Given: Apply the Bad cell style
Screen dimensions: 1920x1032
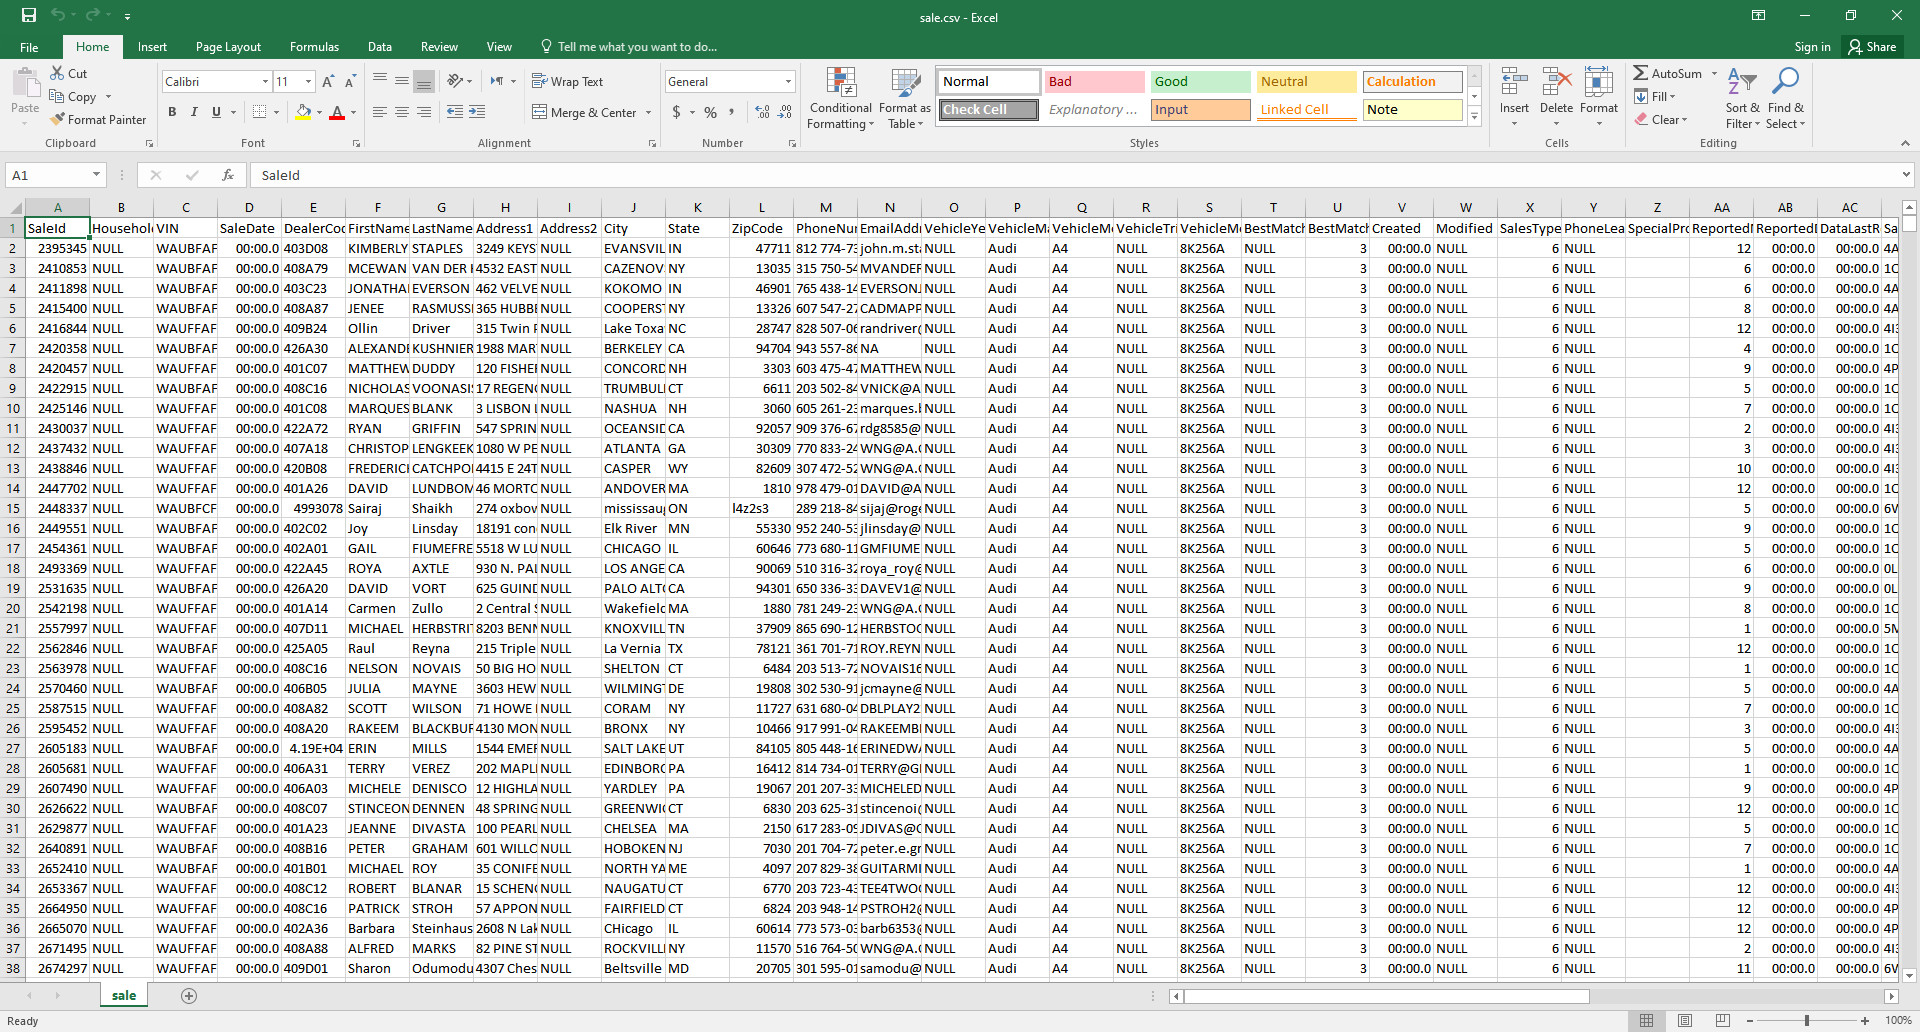Looking at the screenshot, I should tap(1094, 81).
